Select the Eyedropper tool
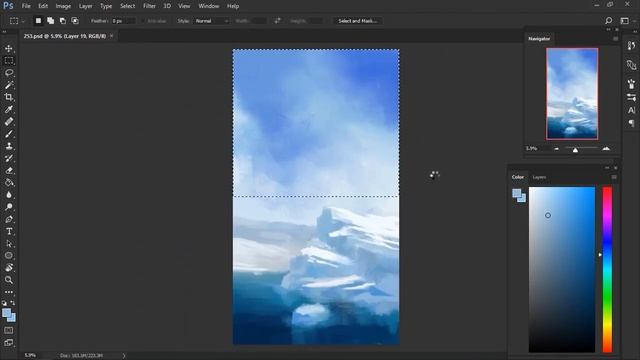 [x=9, y=109]
